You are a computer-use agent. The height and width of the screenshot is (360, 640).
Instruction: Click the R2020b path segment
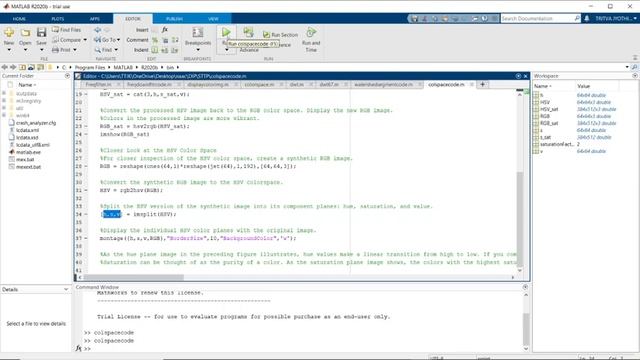tap(149, 67)
